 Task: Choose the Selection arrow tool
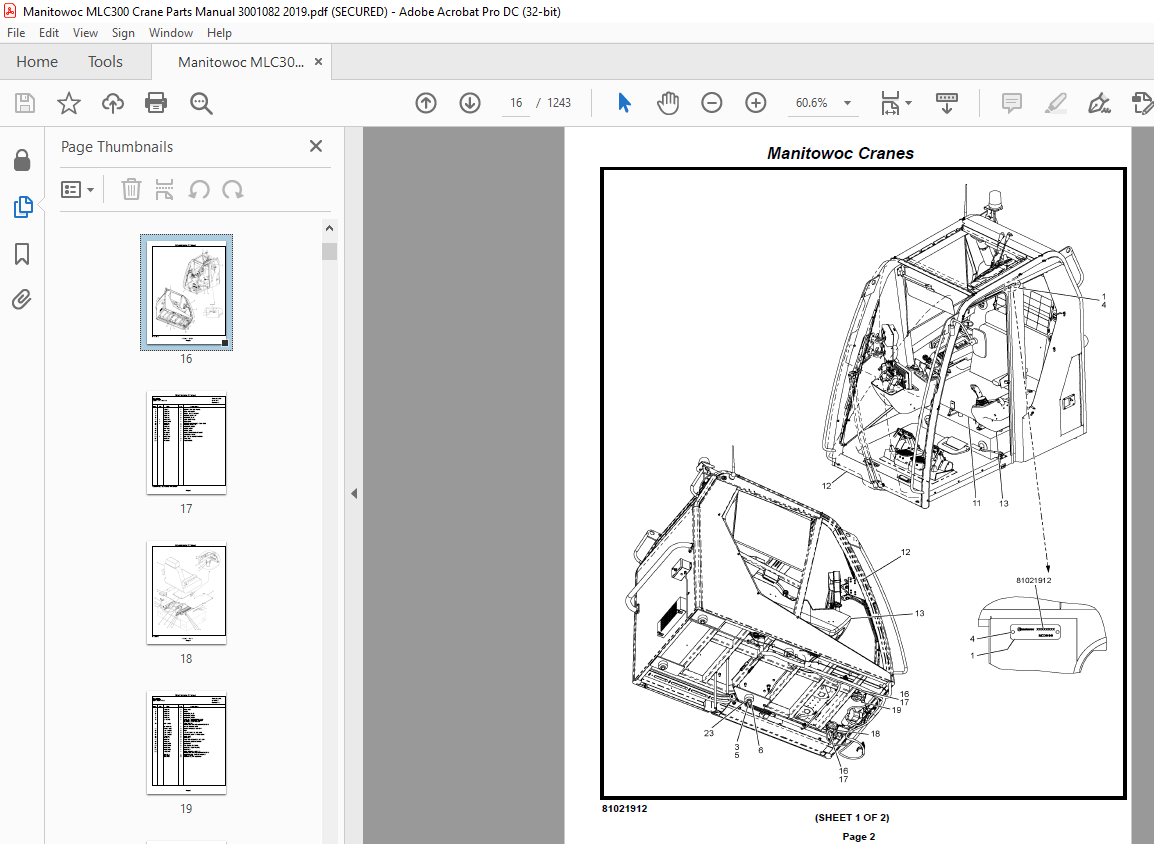(624, 103)
